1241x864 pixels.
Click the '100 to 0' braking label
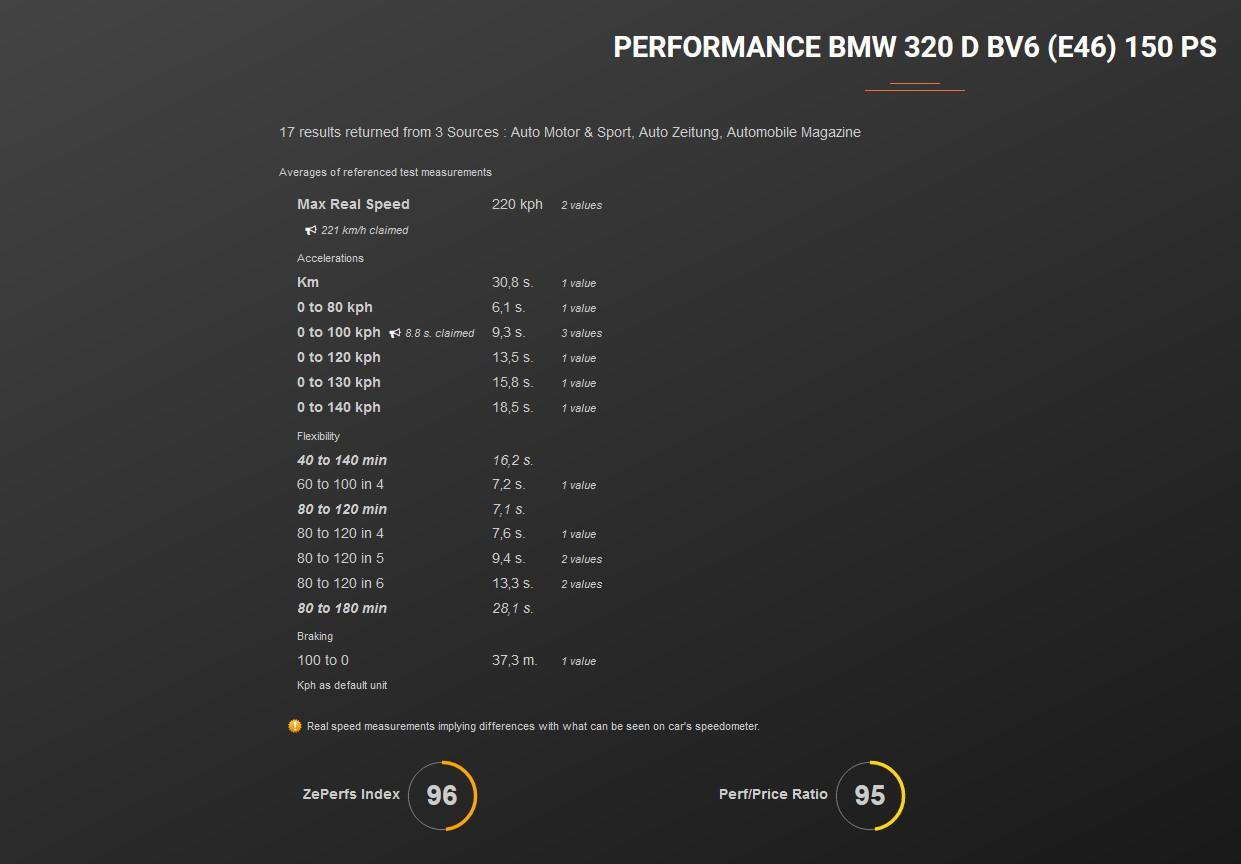(323, 660)
